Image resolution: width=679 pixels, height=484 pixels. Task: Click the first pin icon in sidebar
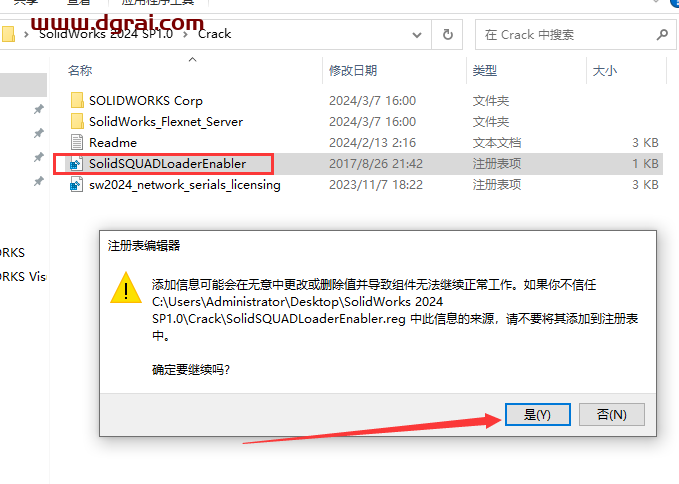[x=39, y=109]
